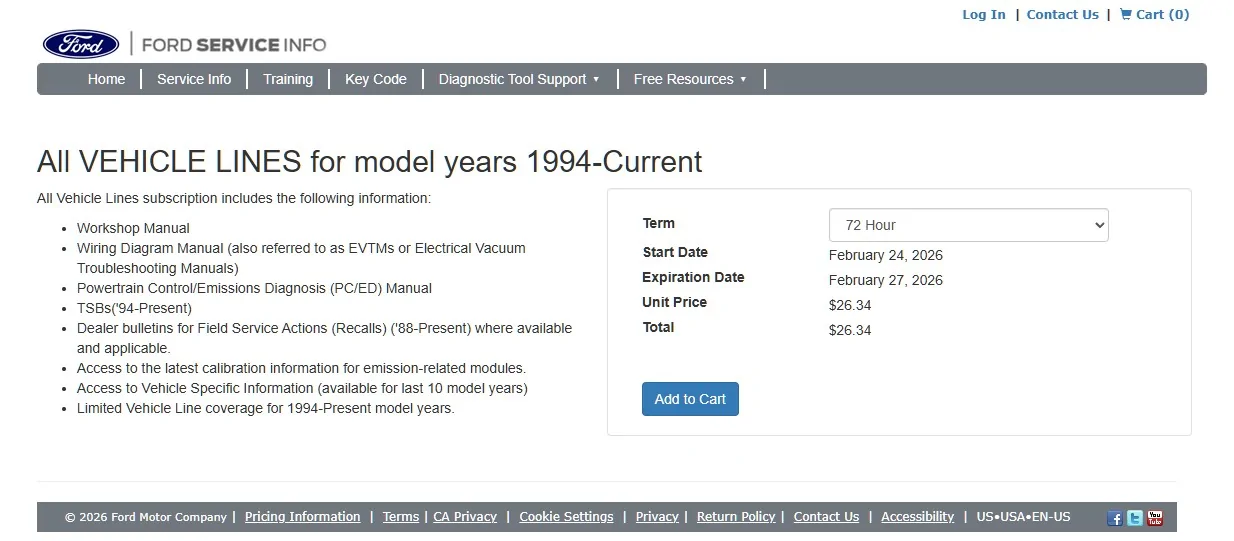The image size is (1234, 541).
Task: Open the Pricing Information footer link
Action: (302, 517)
